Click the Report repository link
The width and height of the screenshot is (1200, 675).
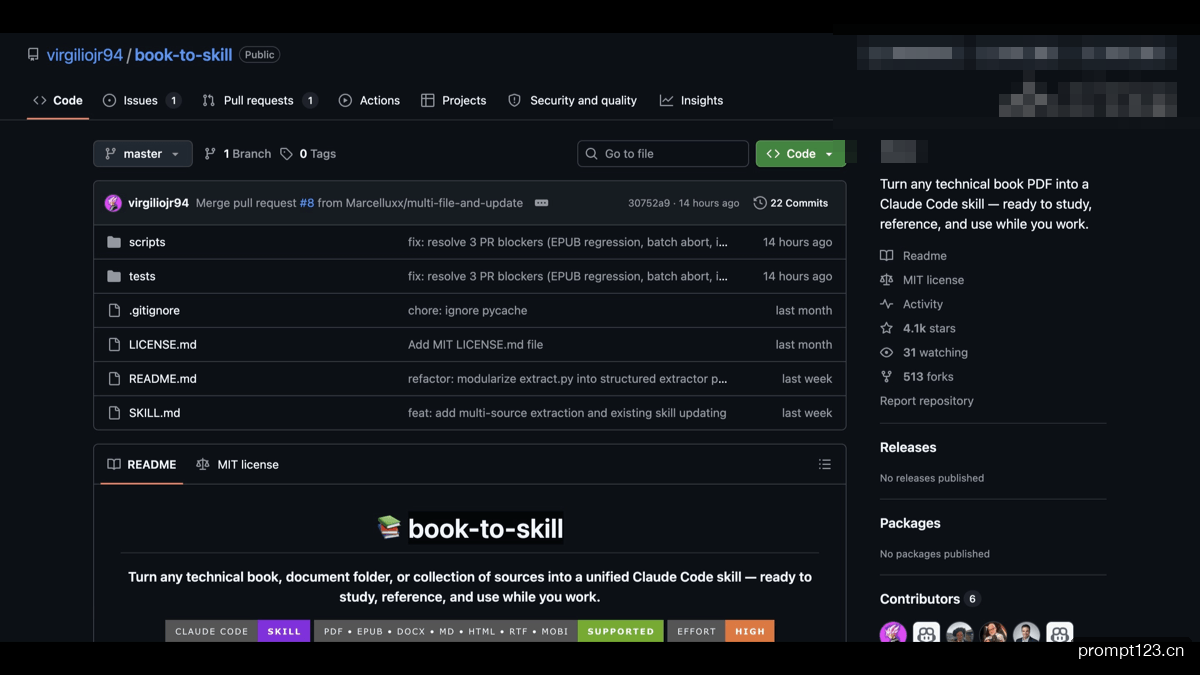tap(926, 401)
